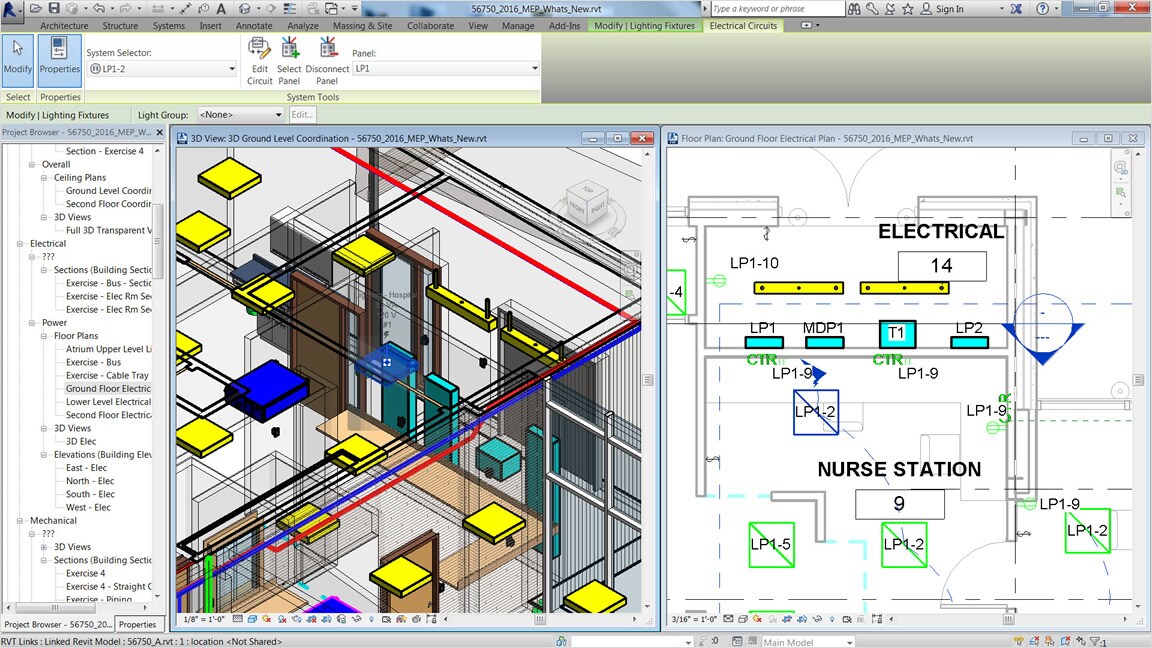Click the Help question mark icon

coord(1042,9)
